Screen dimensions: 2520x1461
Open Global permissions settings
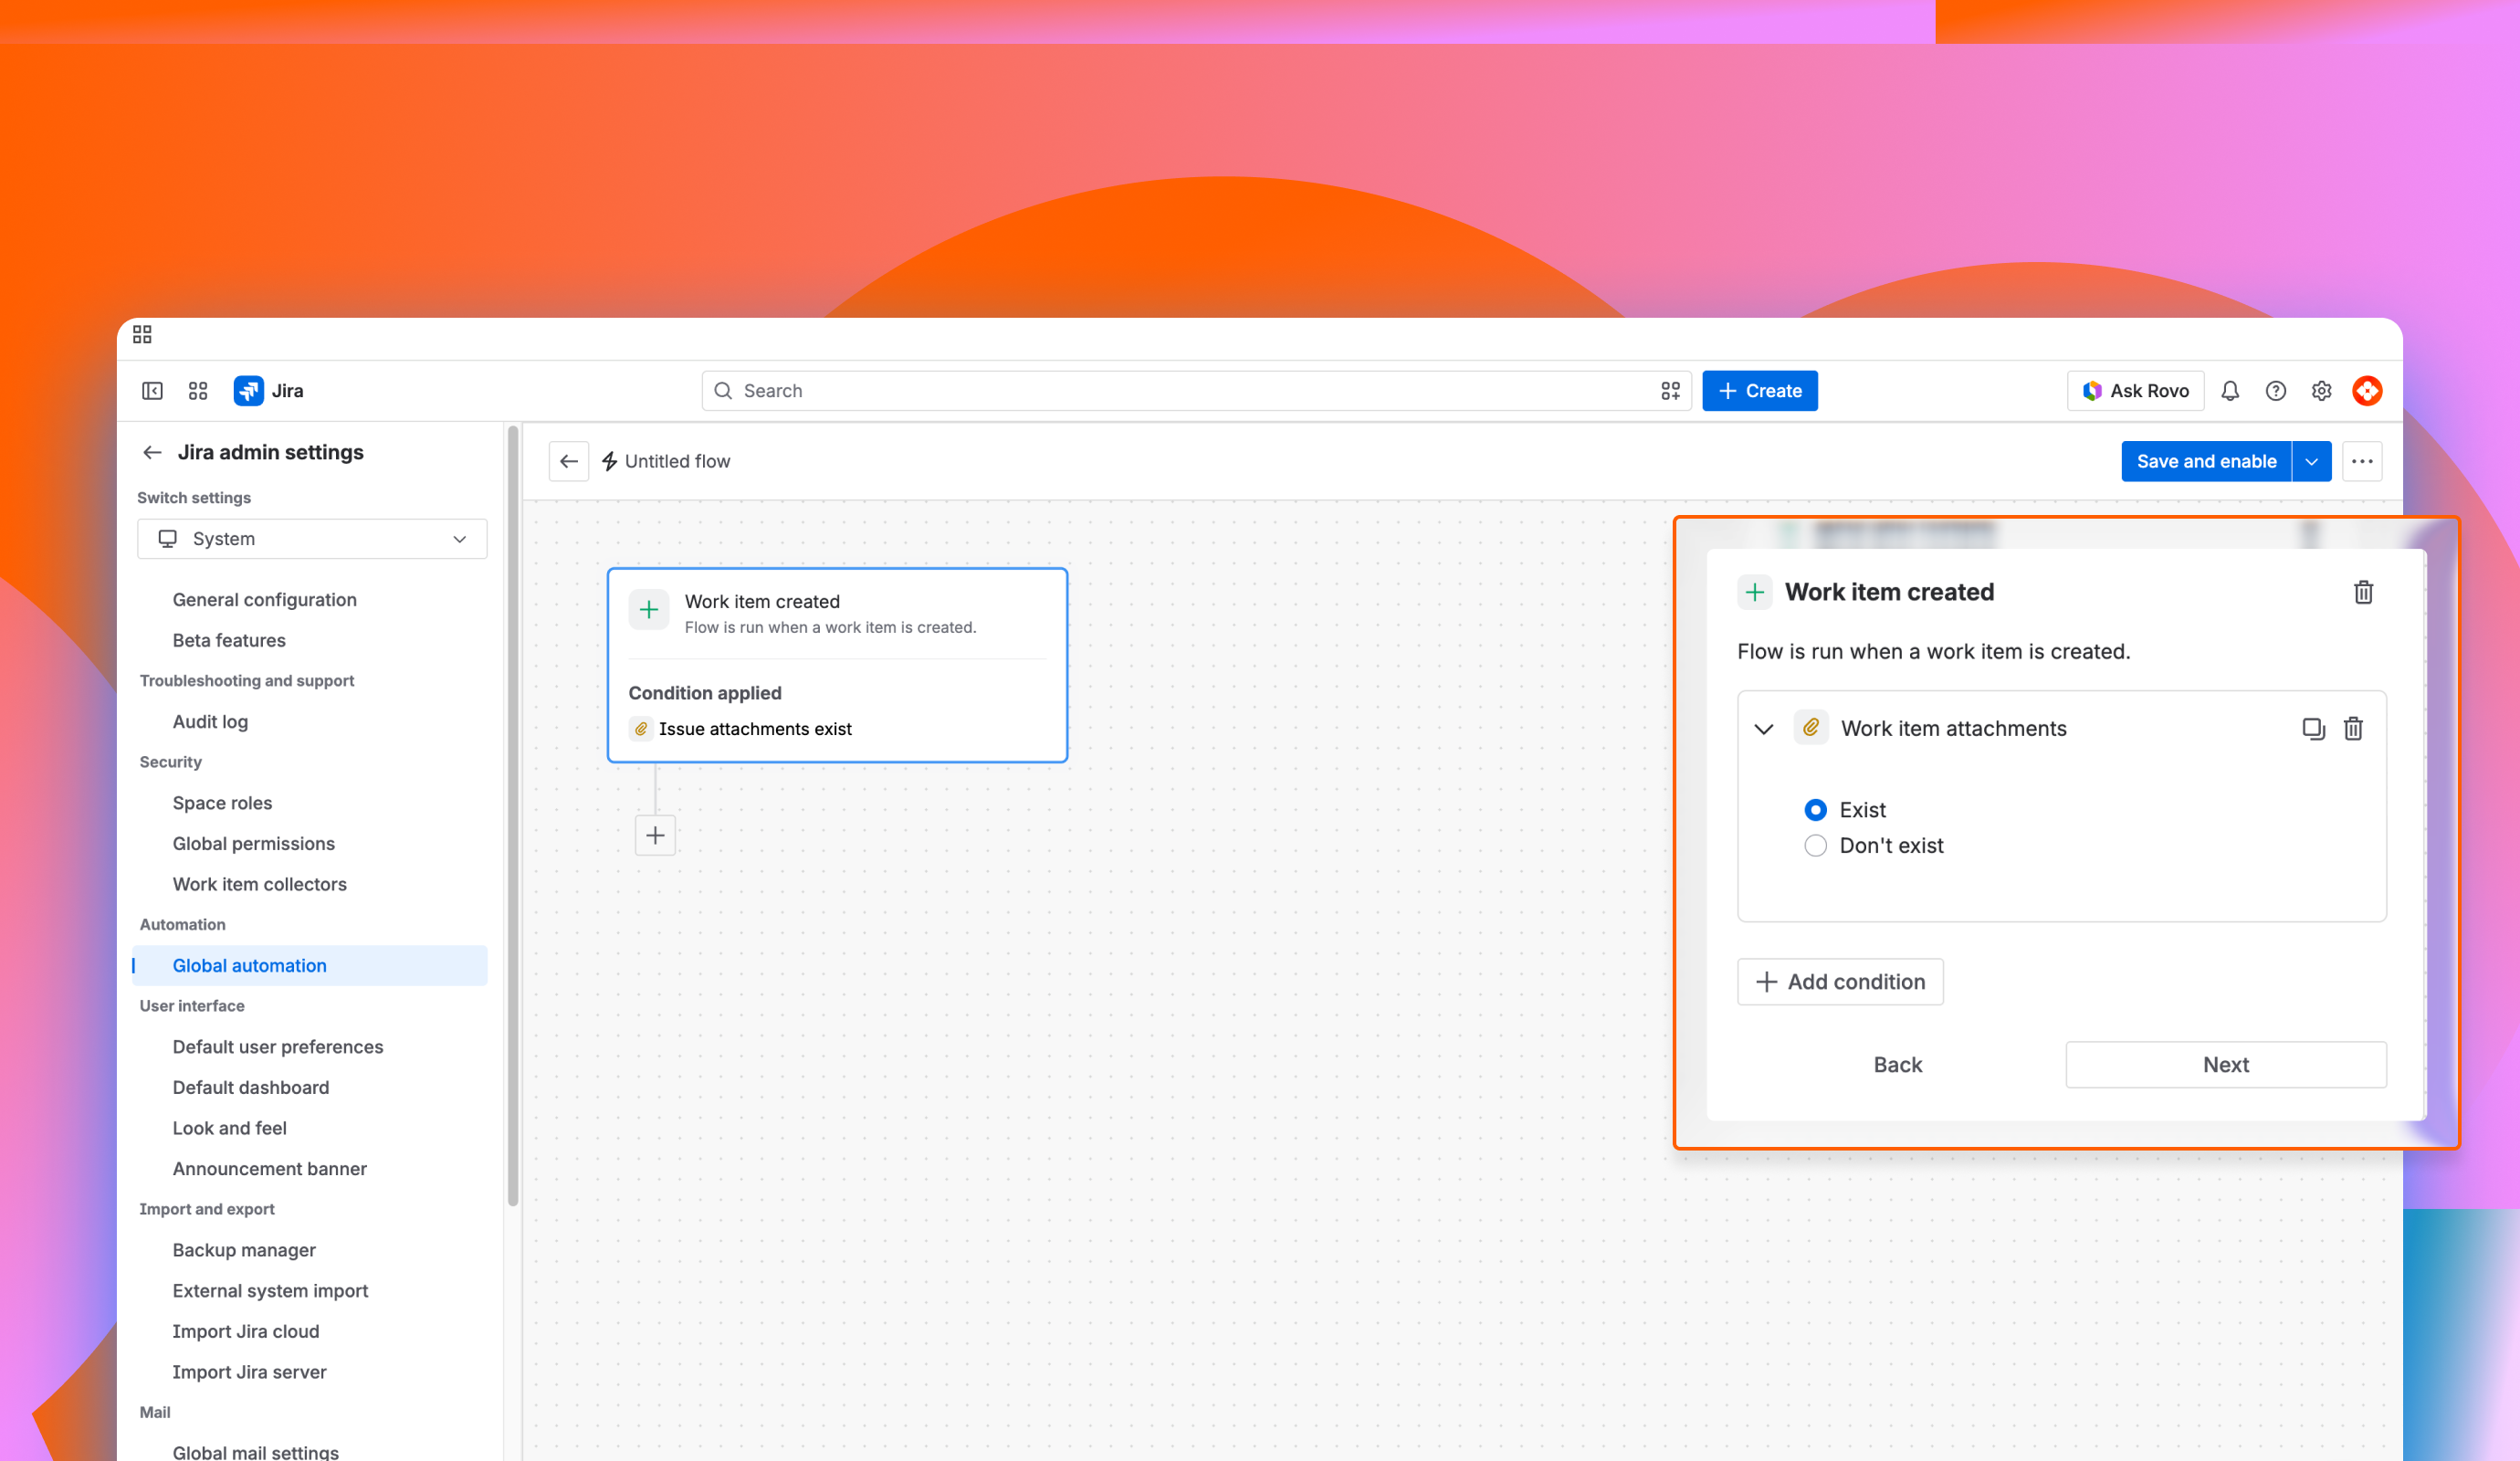tap(253, 844)
